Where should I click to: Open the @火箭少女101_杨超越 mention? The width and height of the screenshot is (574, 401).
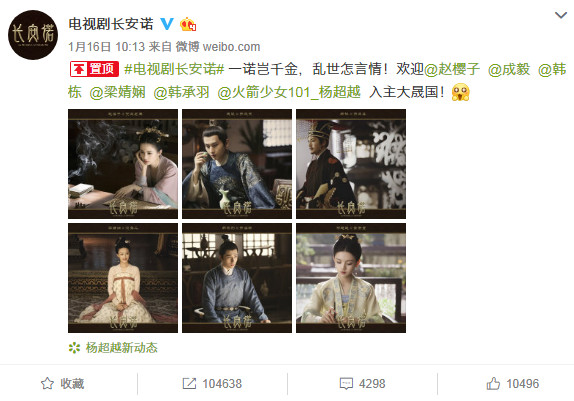[x=289, y=92]
